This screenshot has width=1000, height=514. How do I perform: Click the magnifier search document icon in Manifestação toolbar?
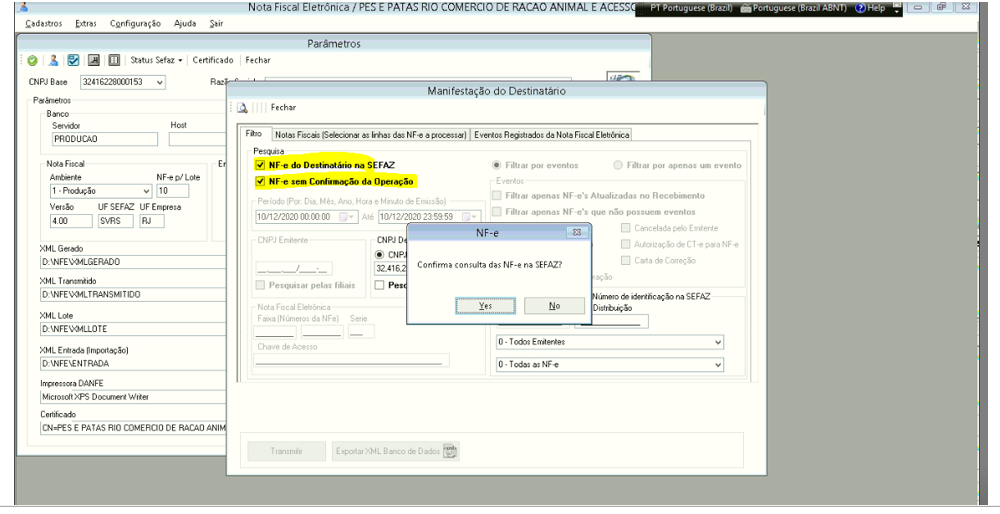242,108
